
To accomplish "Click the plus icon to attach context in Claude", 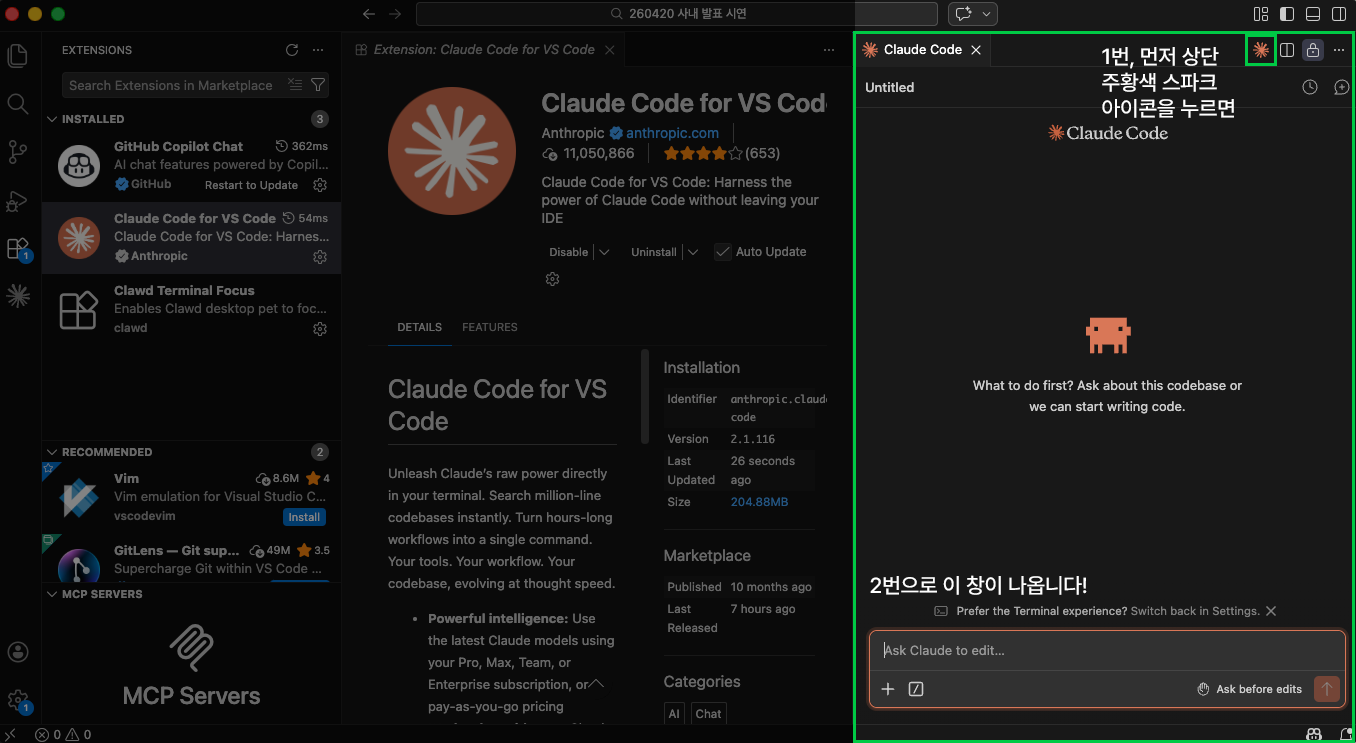I will pyautogui.click(x=888, y=689).
